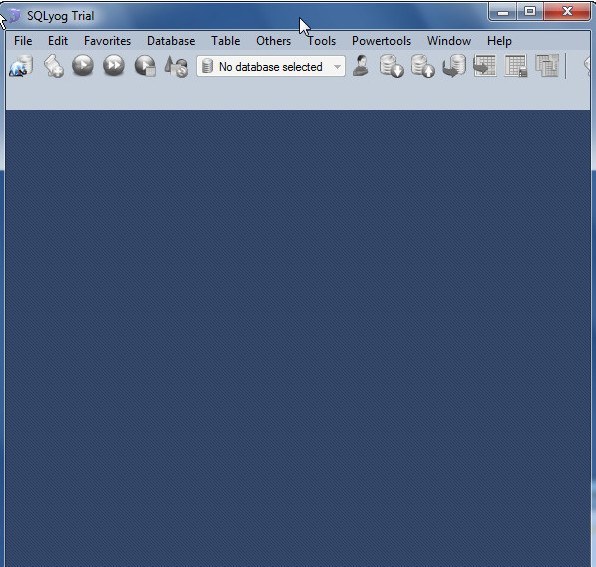This screenshot has width=596, height=567.
Task: Click the execute all queries icon
Action: (x=114, y=65)
